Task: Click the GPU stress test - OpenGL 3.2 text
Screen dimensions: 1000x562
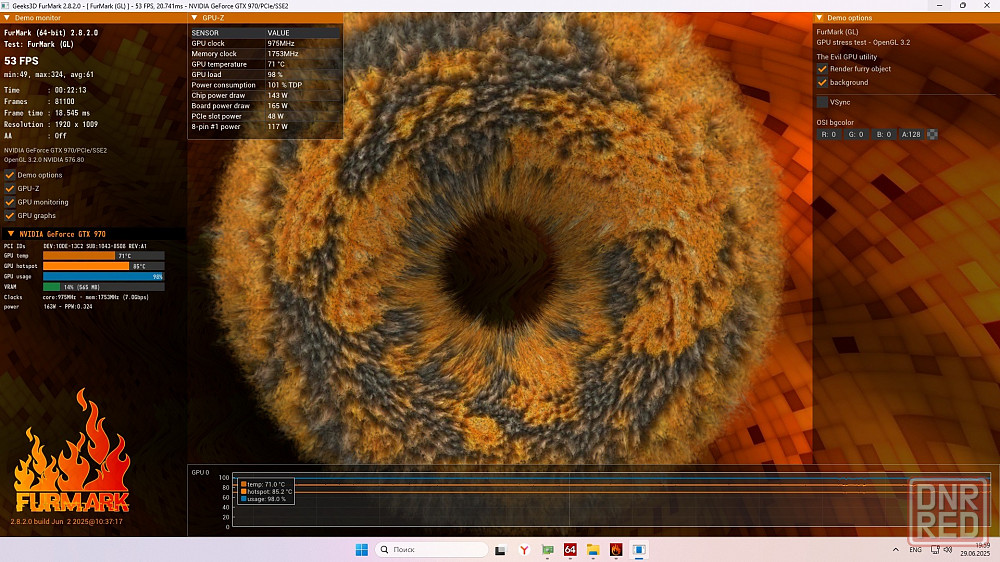Action: [863, 43]
